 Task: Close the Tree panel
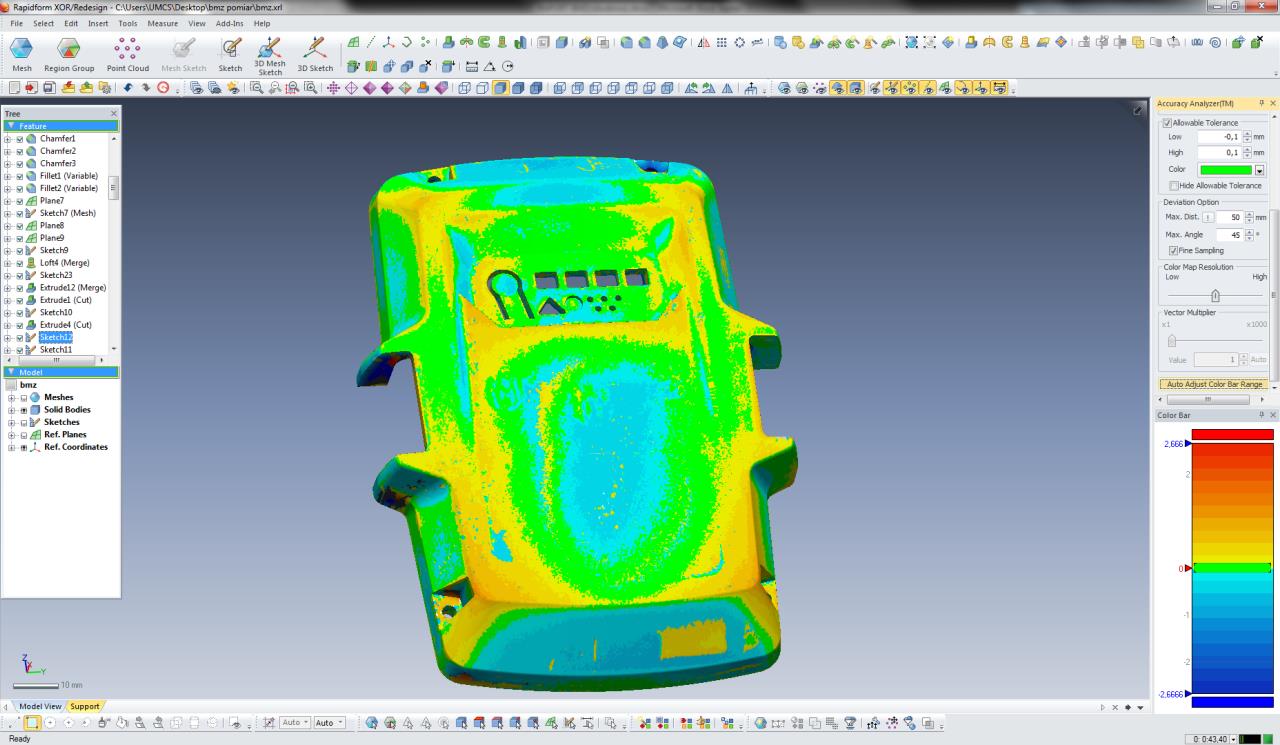[113, 114]
